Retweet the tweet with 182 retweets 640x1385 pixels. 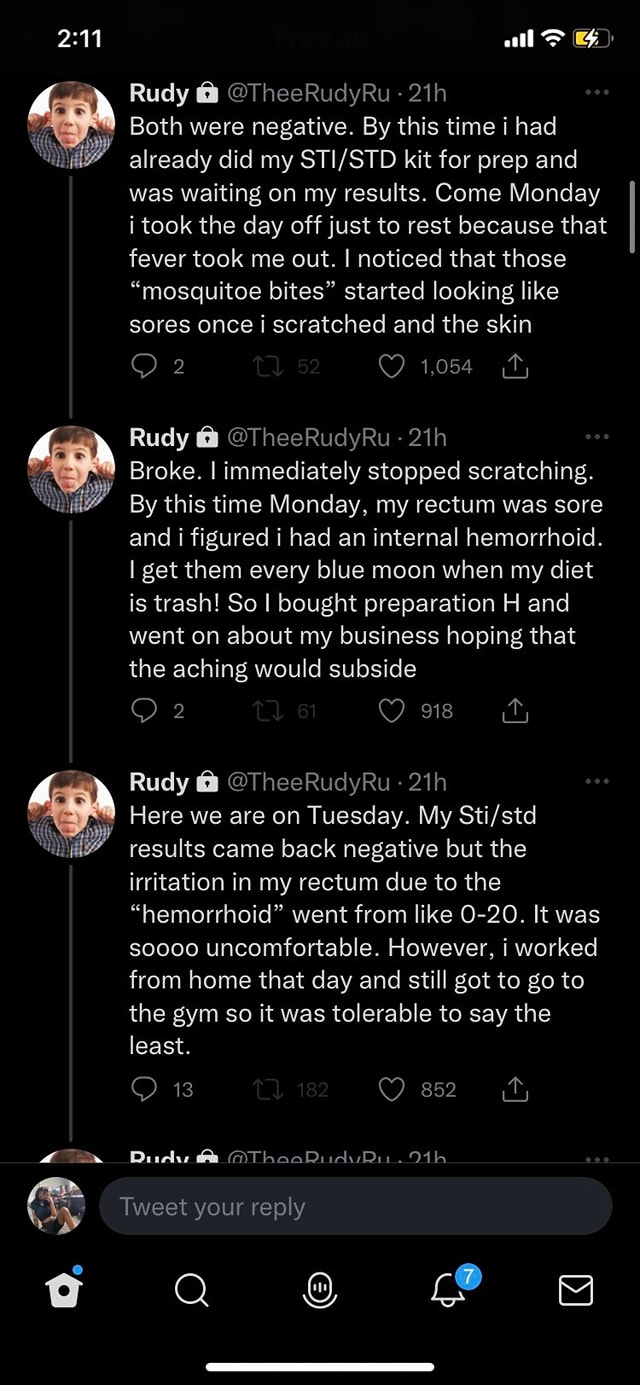pos(266,1090)
